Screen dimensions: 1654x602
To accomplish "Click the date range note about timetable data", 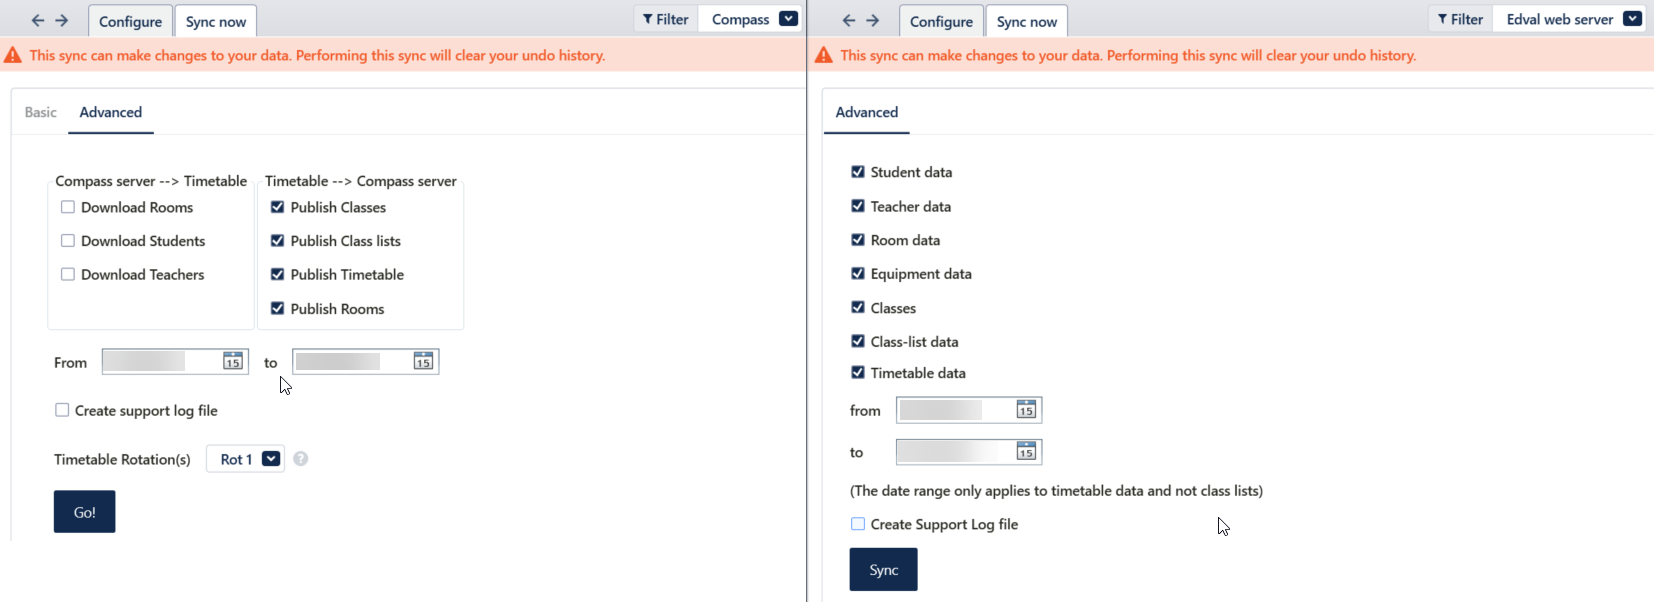I will click(x=1056, y=491).
